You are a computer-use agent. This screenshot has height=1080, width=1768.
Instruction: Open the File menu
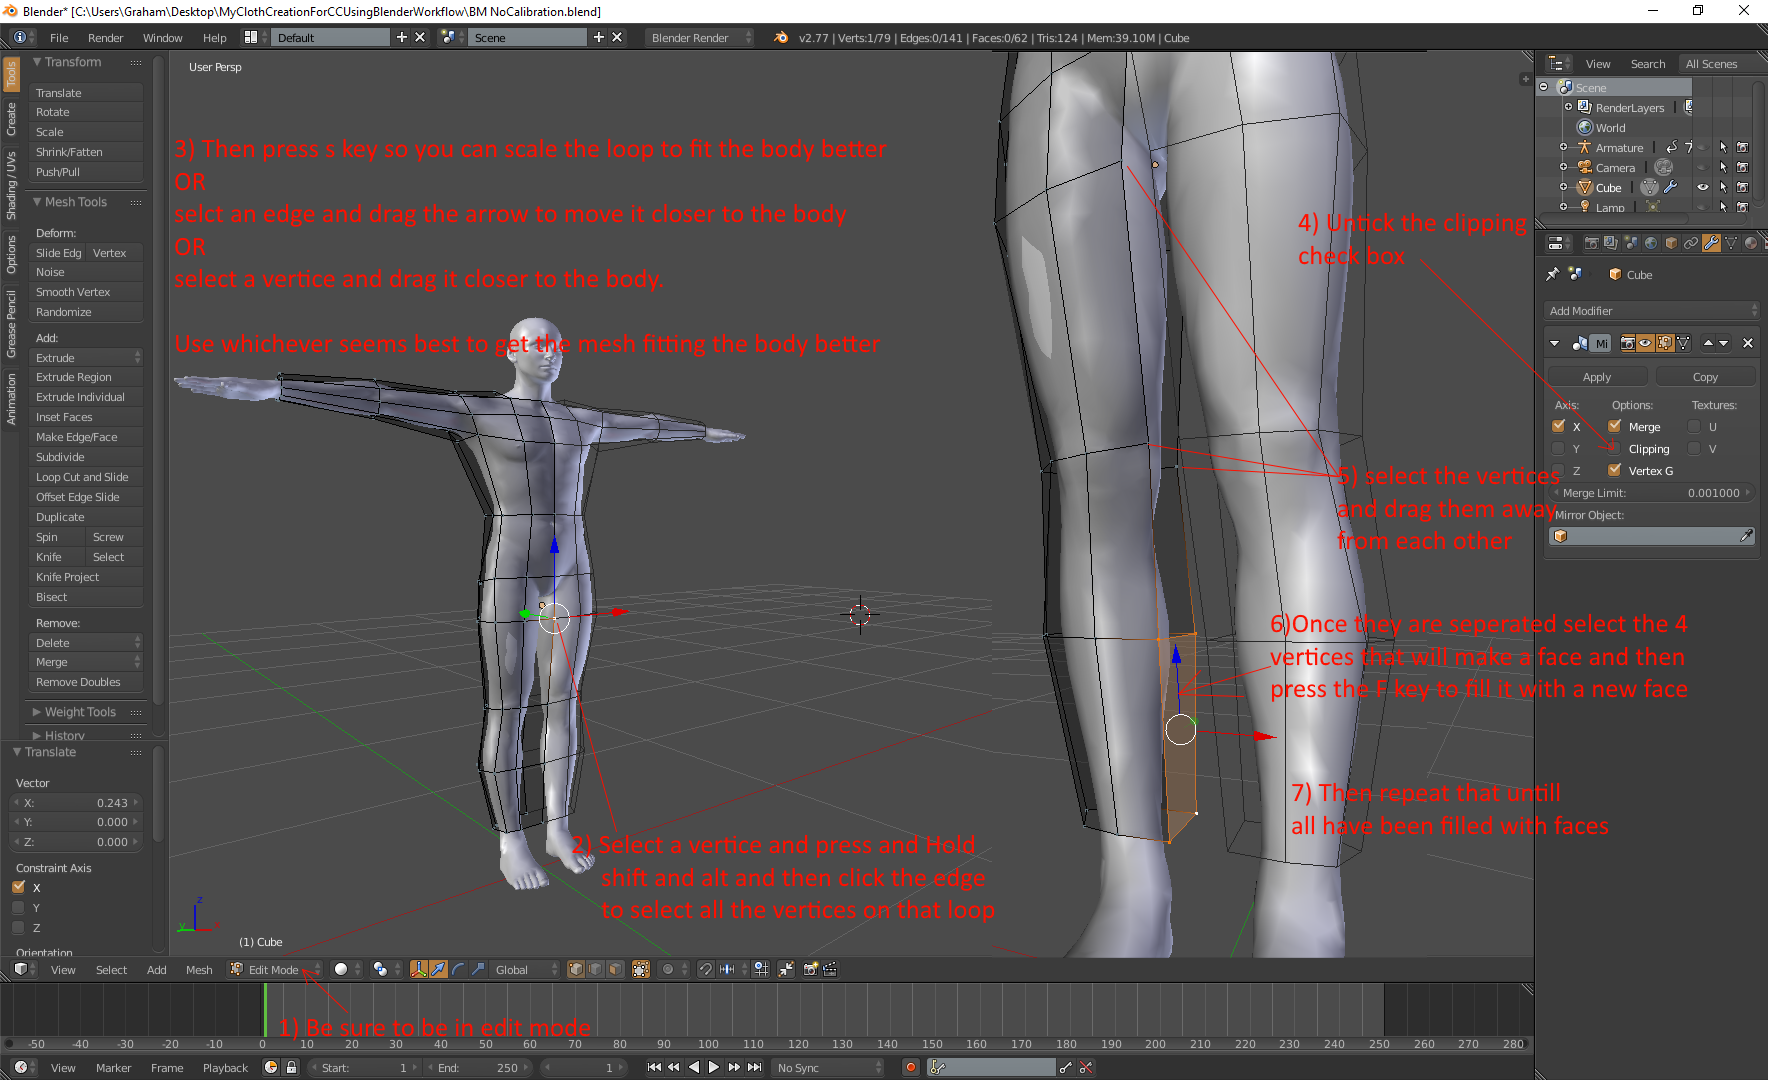(59, 37)
